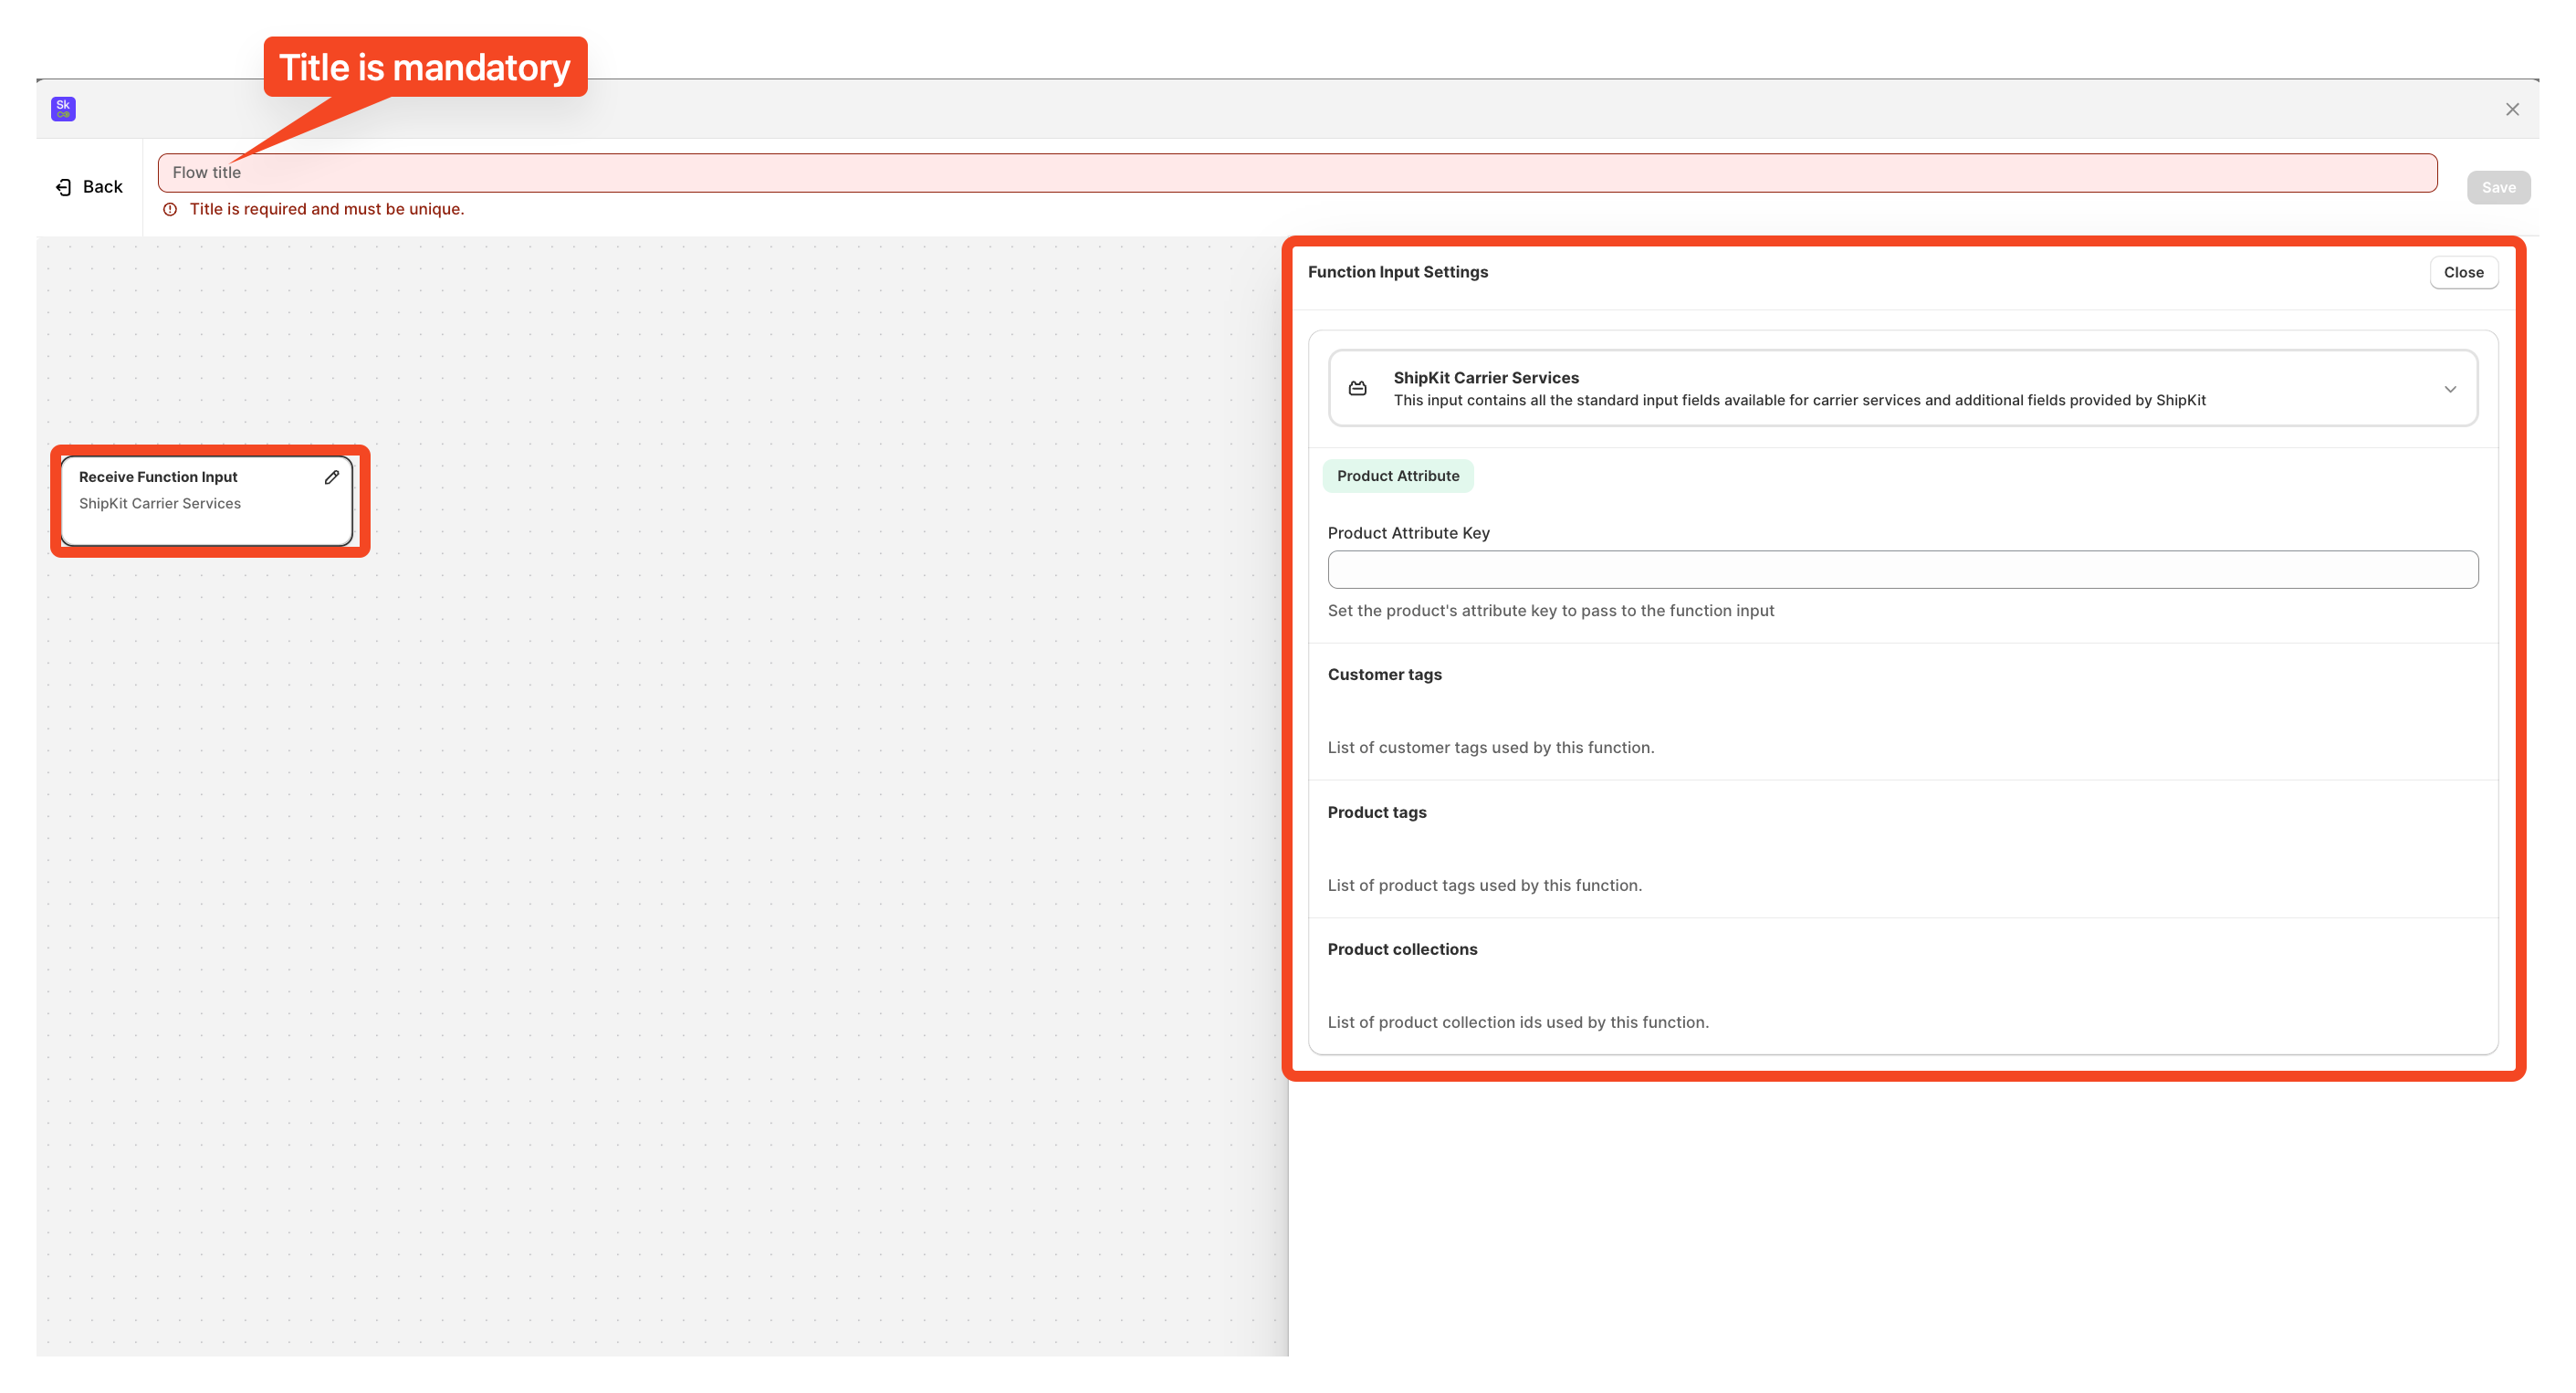This screenshot has height=1393, width=2576.
Task: Go Back to the previous page
Action: click(x=102, y=187)
